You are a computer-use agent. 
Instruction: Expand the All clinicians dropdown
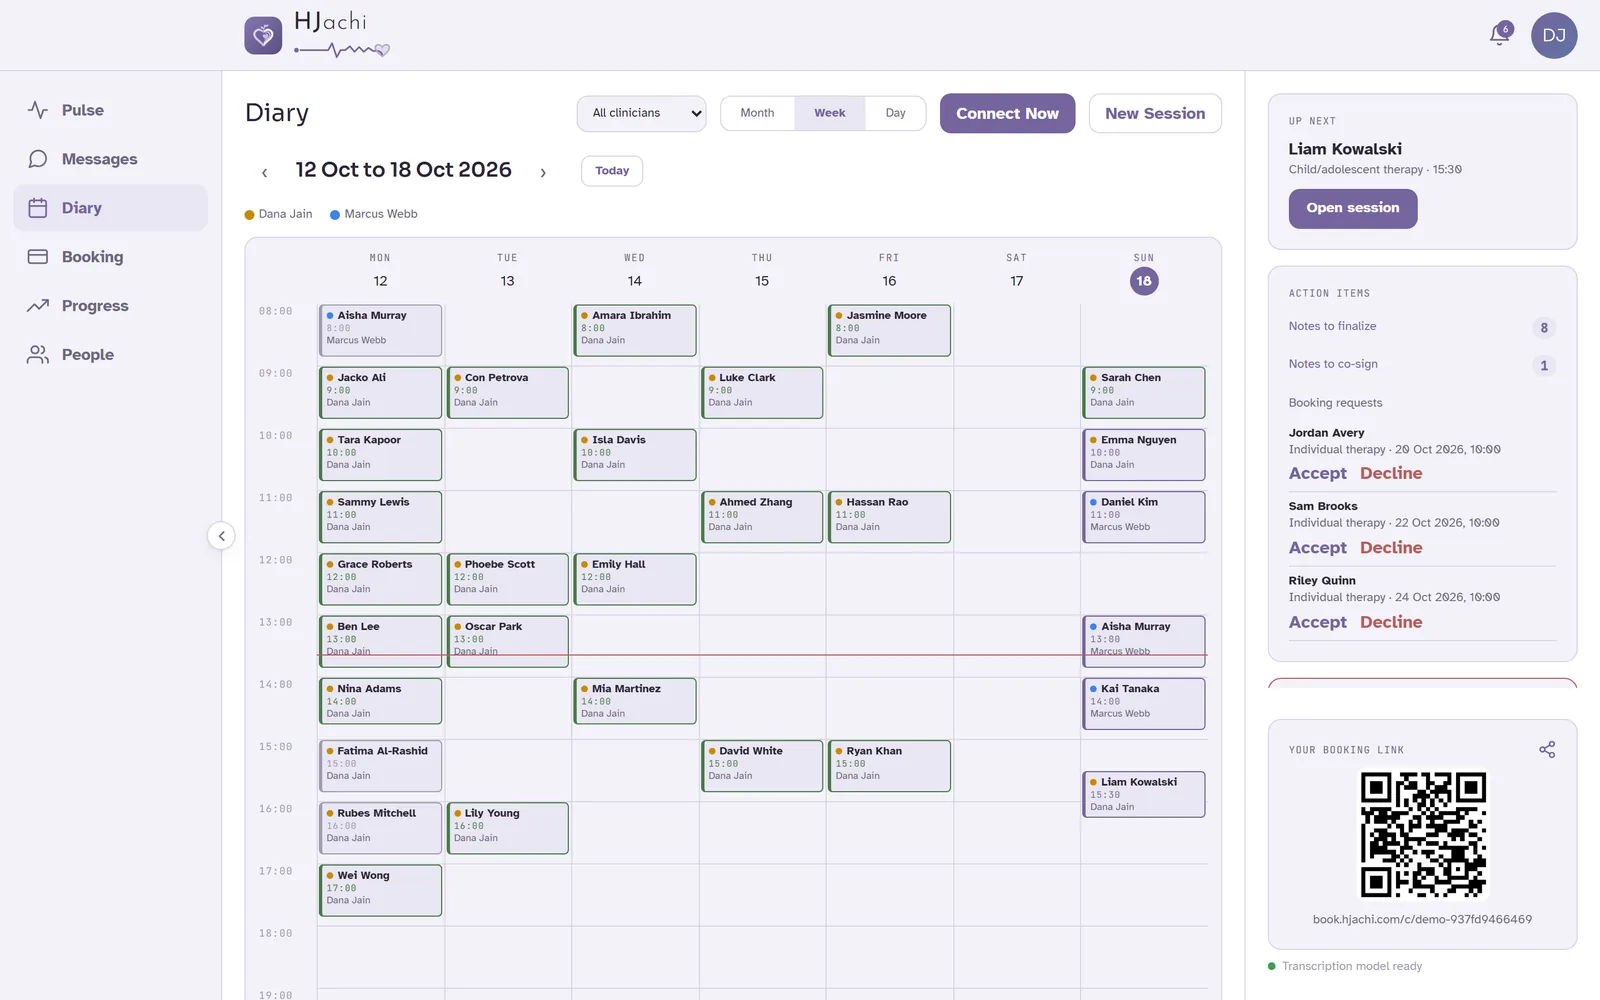coord(642,113)
